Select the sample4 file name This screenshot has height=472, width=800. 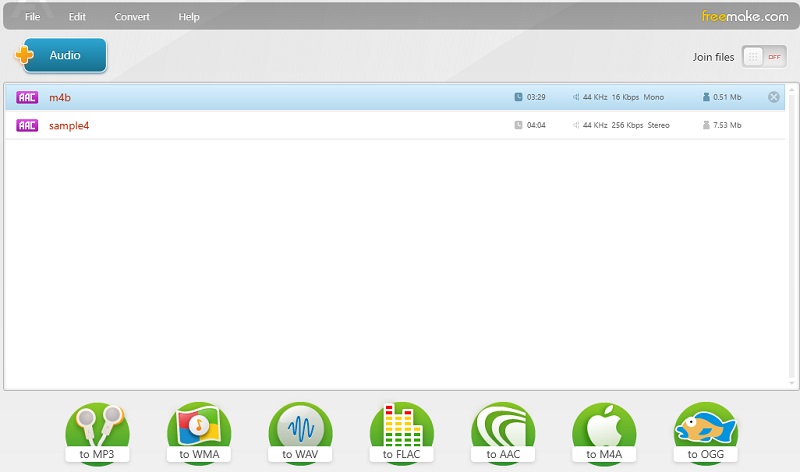69,126
